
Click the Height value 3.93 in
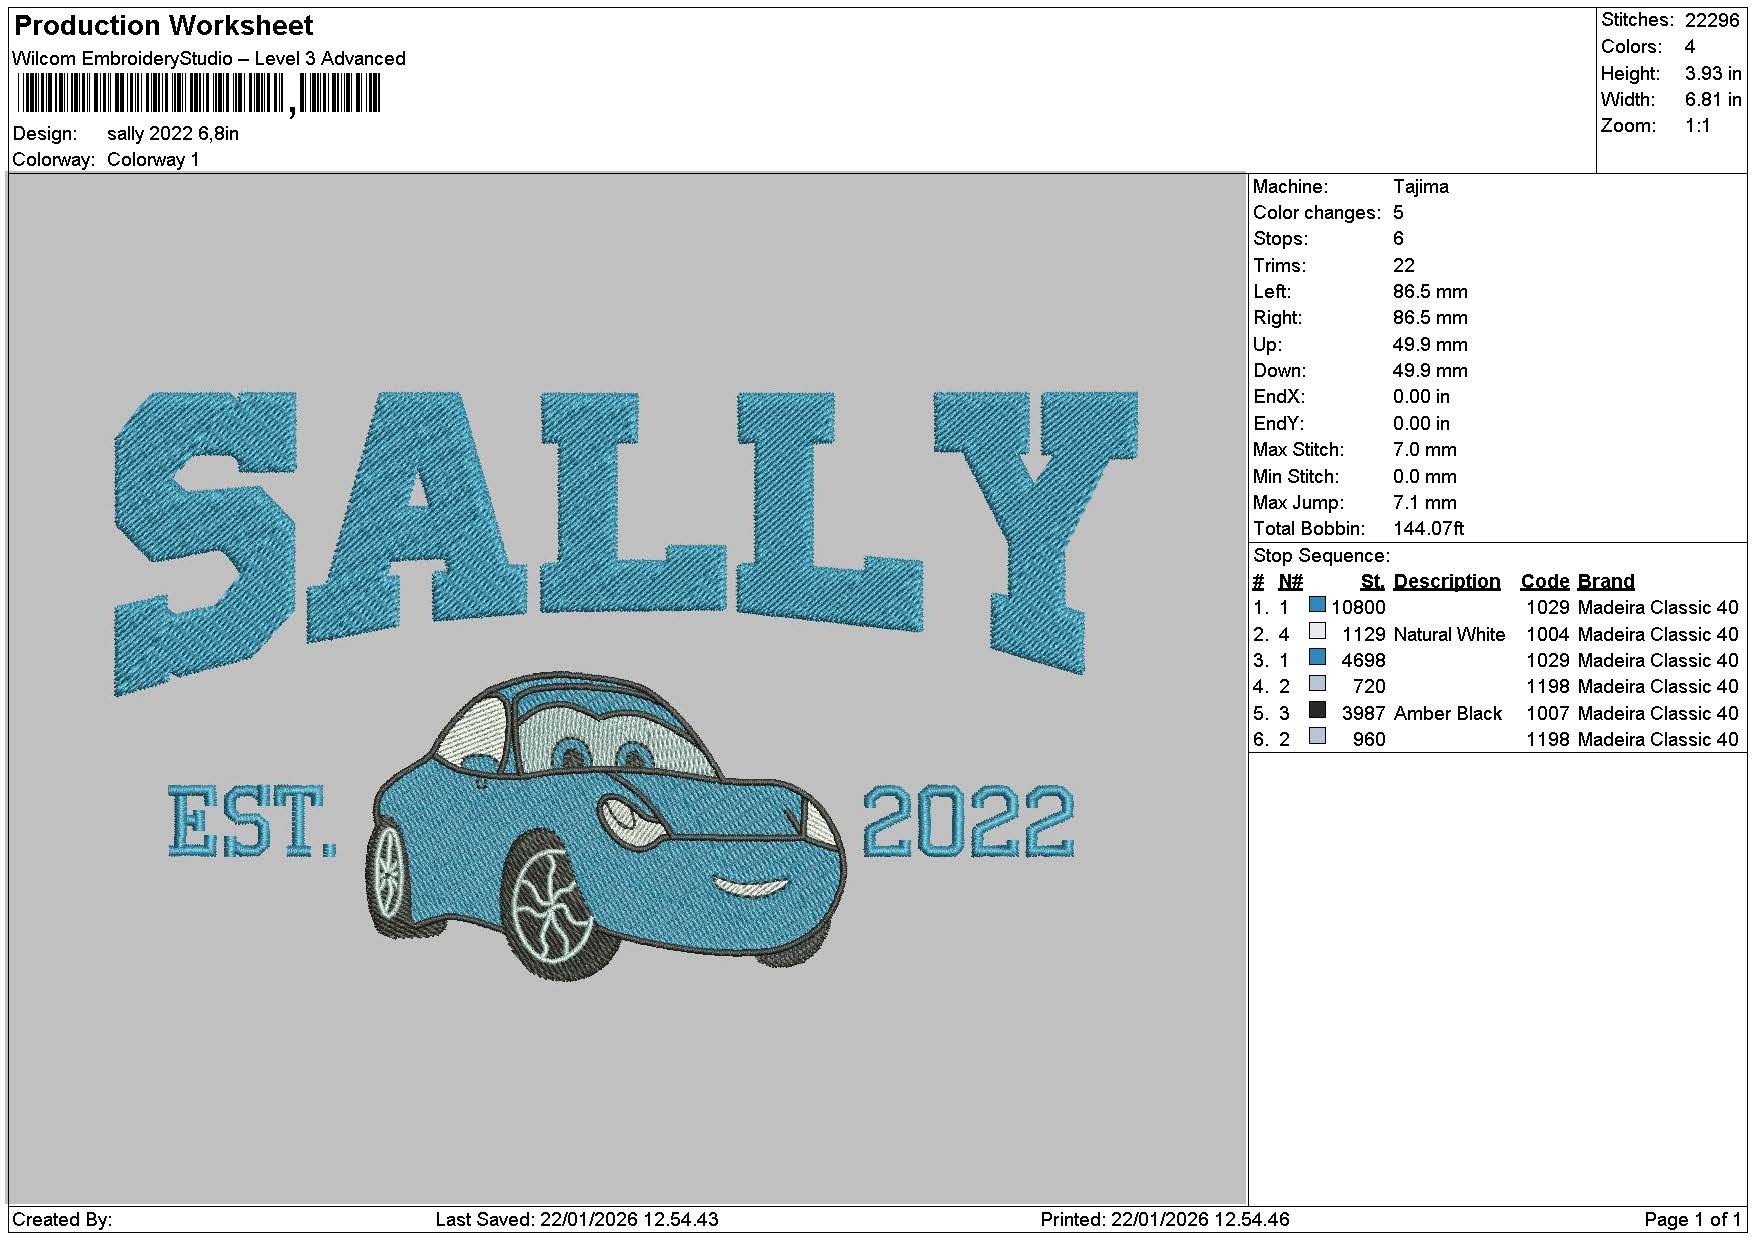pyautogui.click(x=1713, y=74)
